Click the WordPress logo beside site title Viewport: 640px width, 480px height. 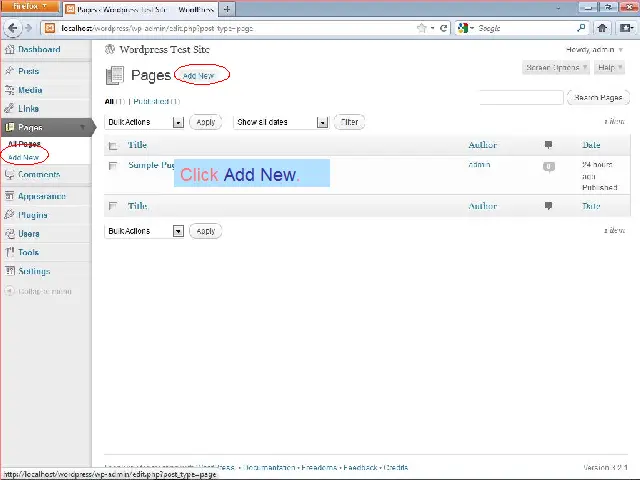[x=110, y=50]
